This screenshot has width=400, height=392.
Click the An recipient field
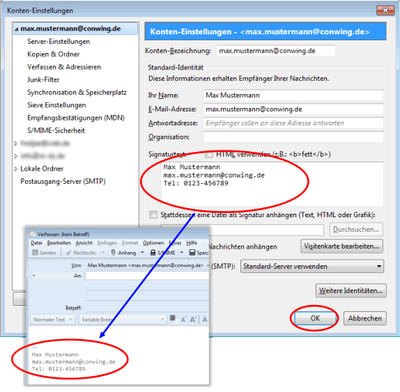[x=147, y=276]
